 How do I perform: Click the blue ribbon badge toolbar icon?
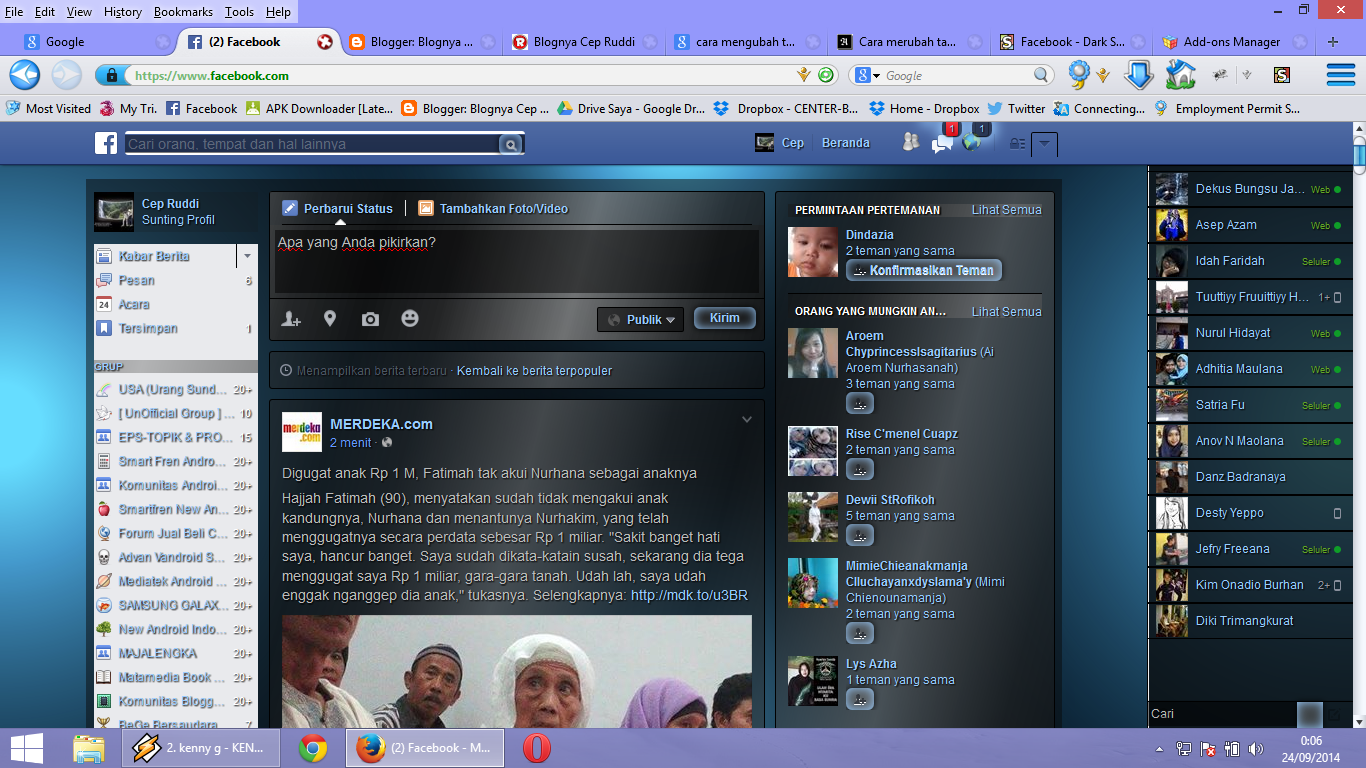1078,74
